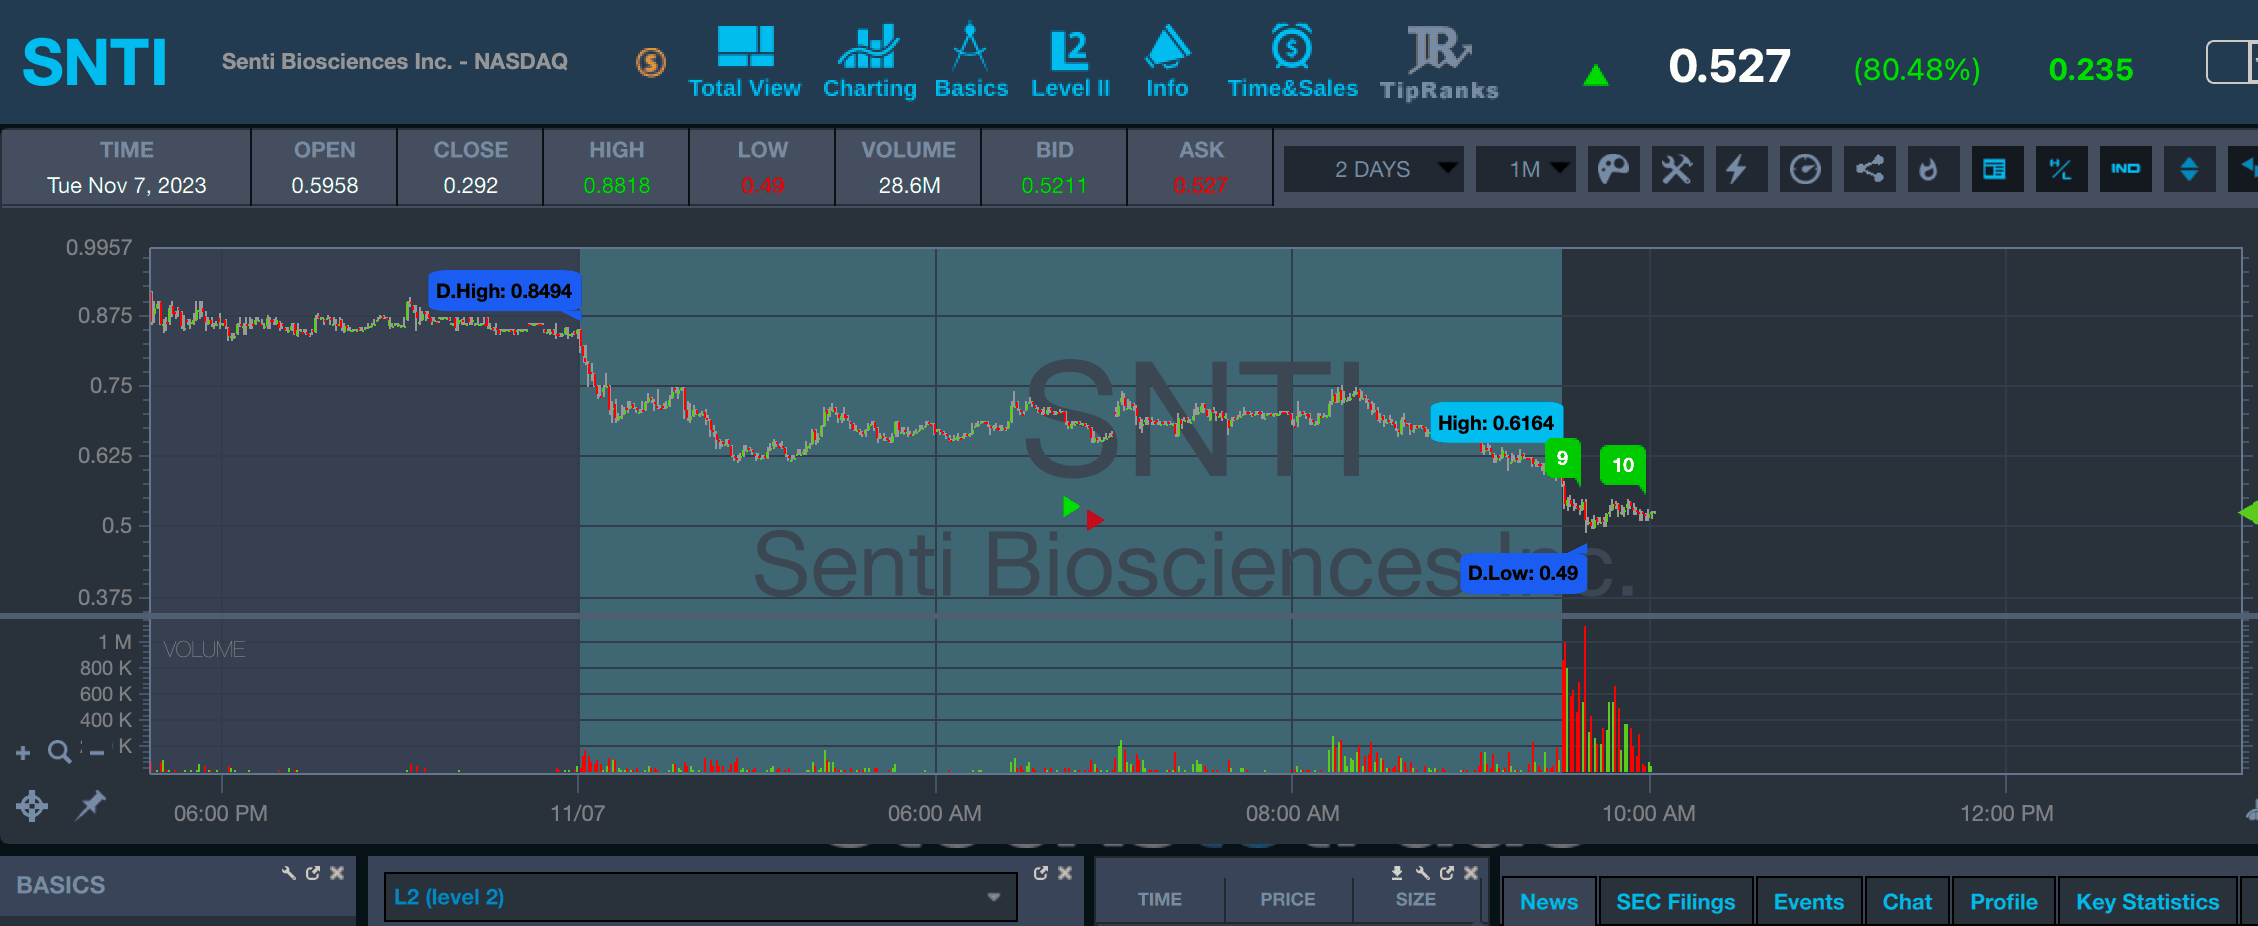This screenshot has width=2258, height=926.
Task: Close the Time and Sales panel
Action: point(1471,873)
